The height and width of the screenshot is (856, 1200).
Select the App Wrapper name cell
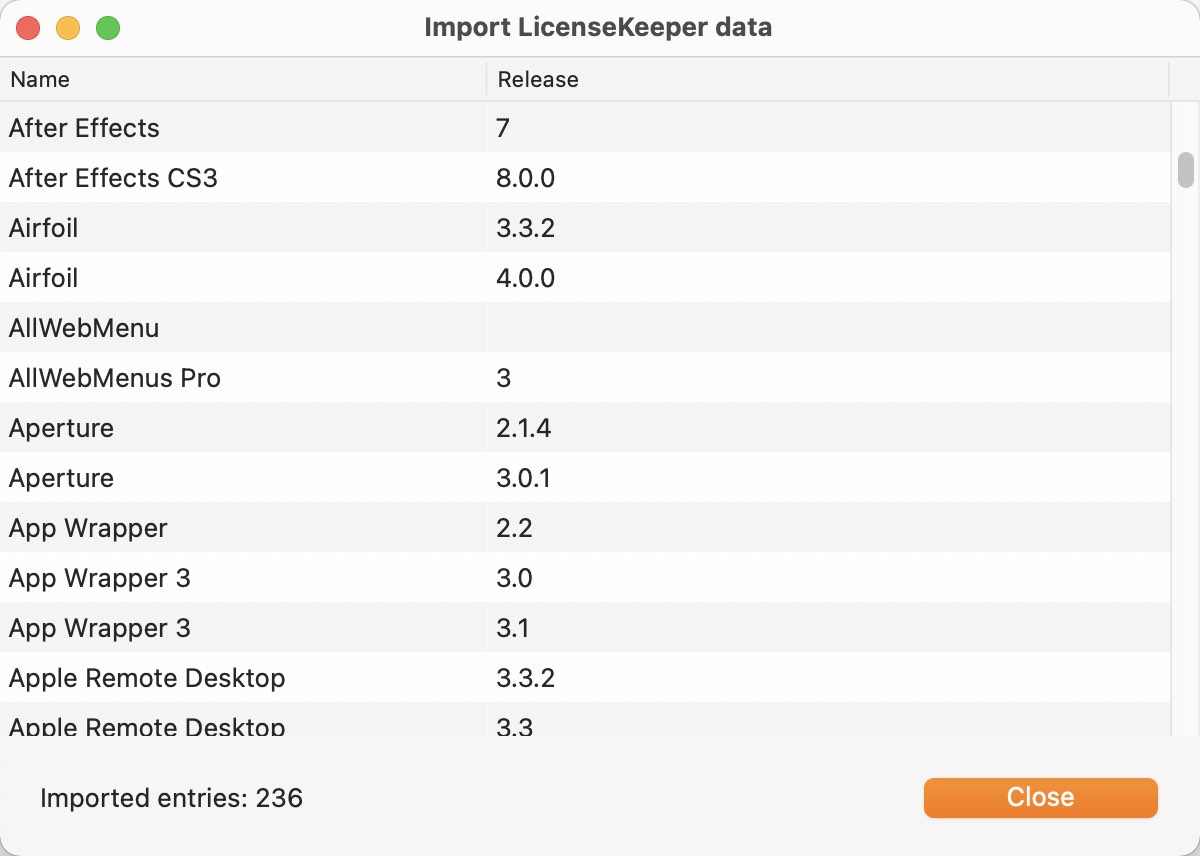[88, 528]
